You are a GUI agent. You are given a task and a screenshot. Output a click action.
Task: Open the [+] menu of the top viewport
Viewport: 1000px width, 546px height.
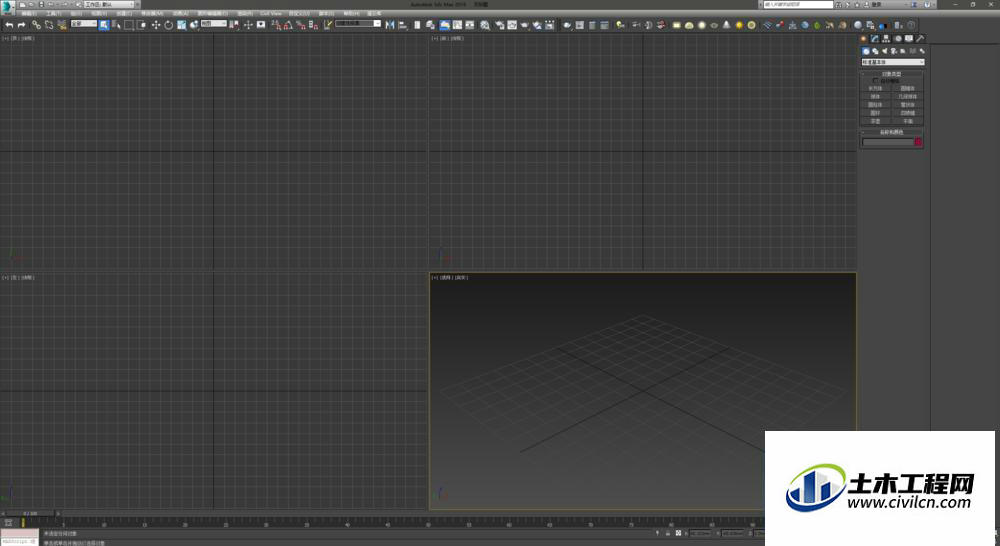5,38
